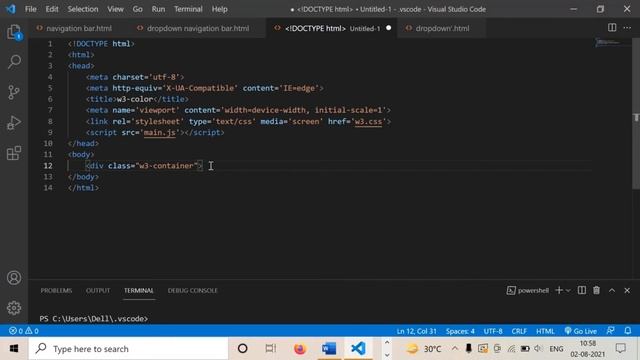Open Windows Action Center notifications
The height and width of the screenshot is (360, 640).
621,349
